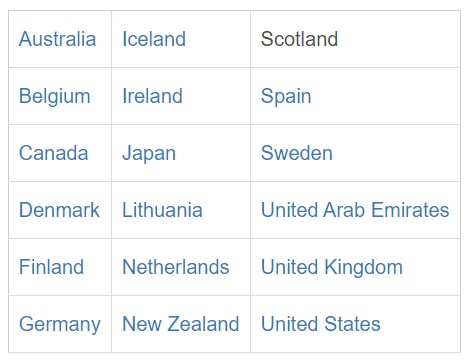Open the Australia link
Screen dimensions: 467x361
pos(57,39)
